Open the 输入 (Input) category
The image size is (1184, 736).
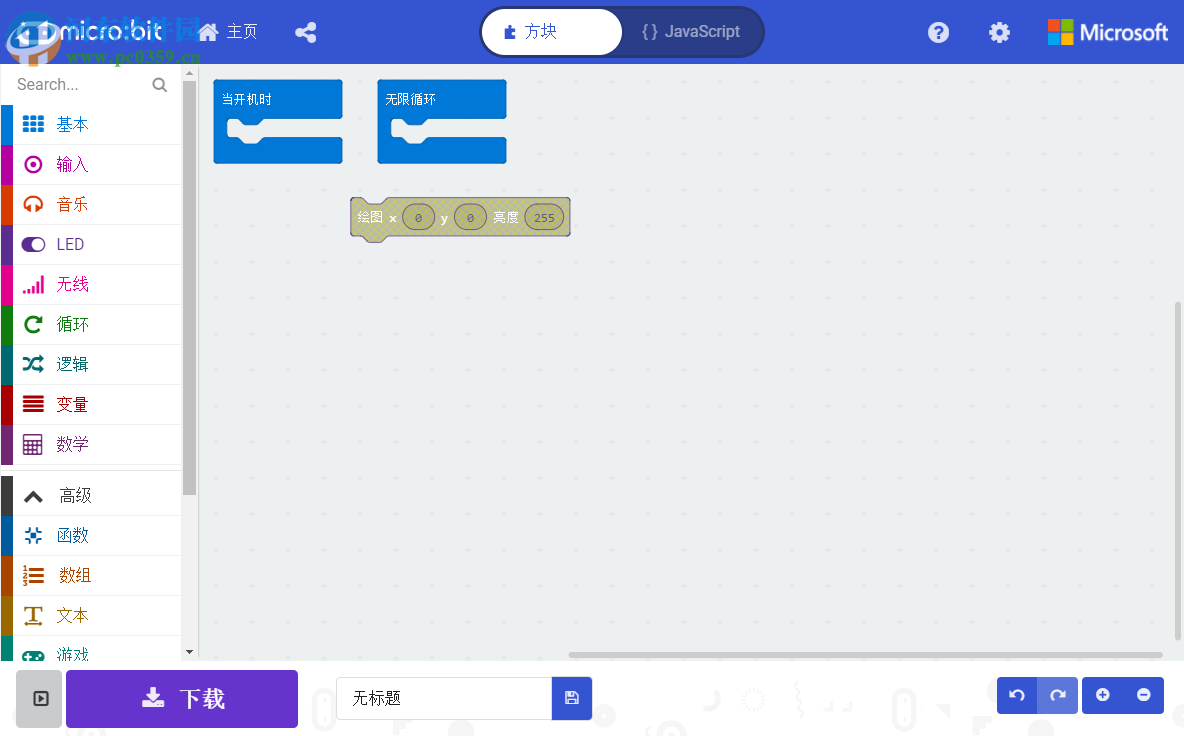[70, 164]
